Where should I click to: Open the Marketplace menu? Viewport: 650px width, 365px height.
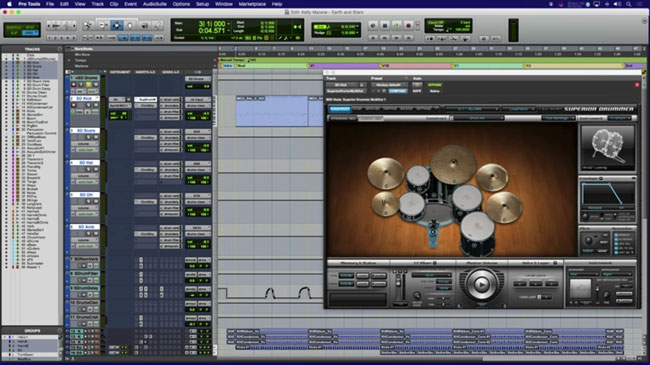pyautogui.click(x=252, y=4)
